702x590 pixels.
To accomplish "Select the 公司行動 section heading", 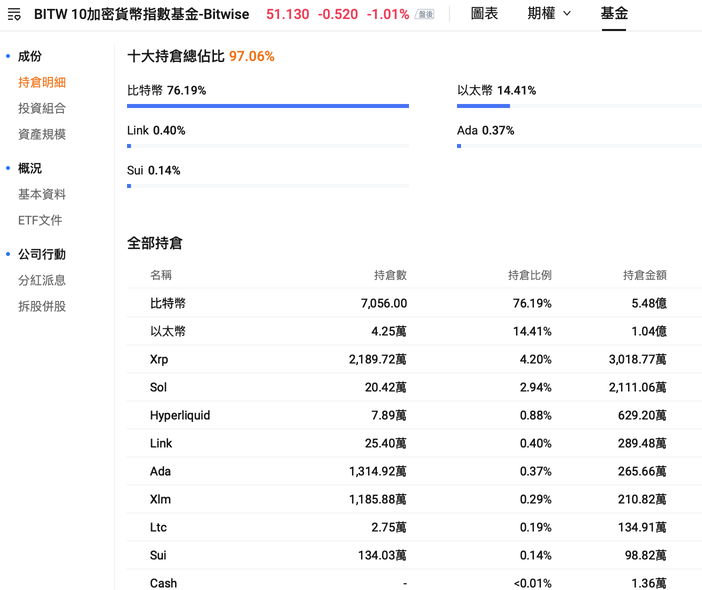I will coord(42,254).
